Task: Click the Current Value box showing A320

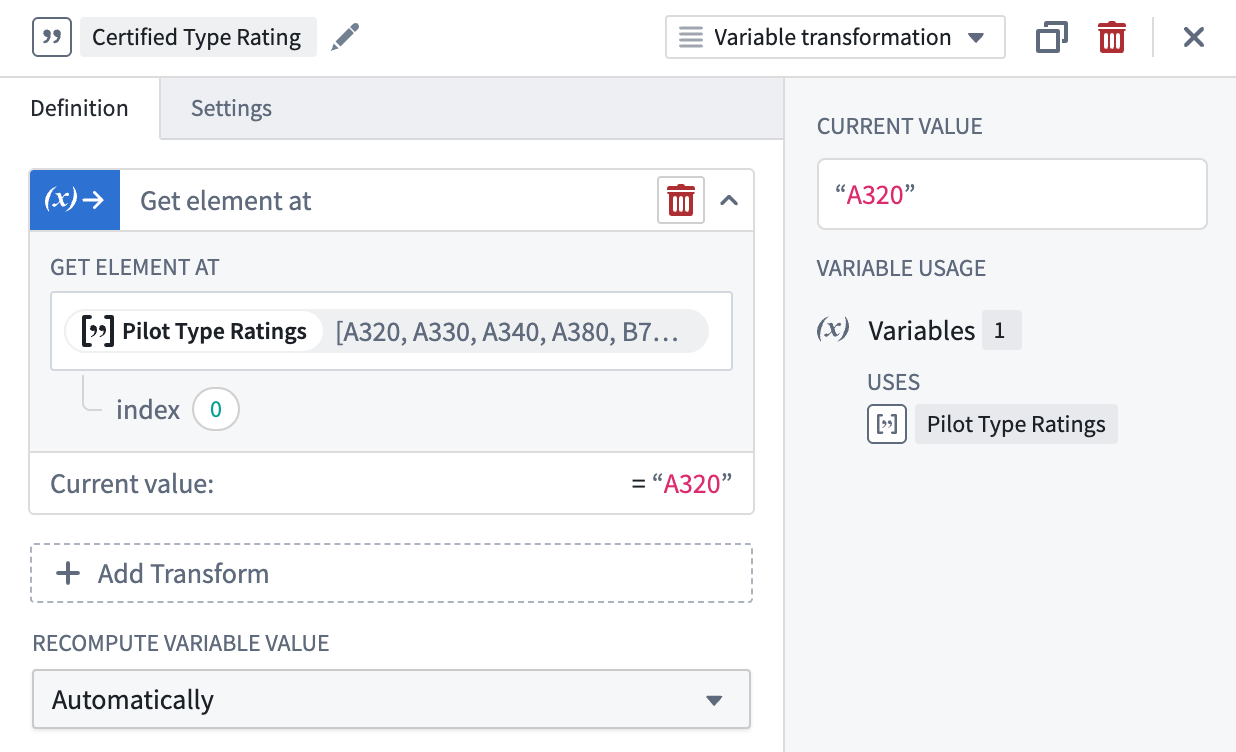Action: point(1011,194)
